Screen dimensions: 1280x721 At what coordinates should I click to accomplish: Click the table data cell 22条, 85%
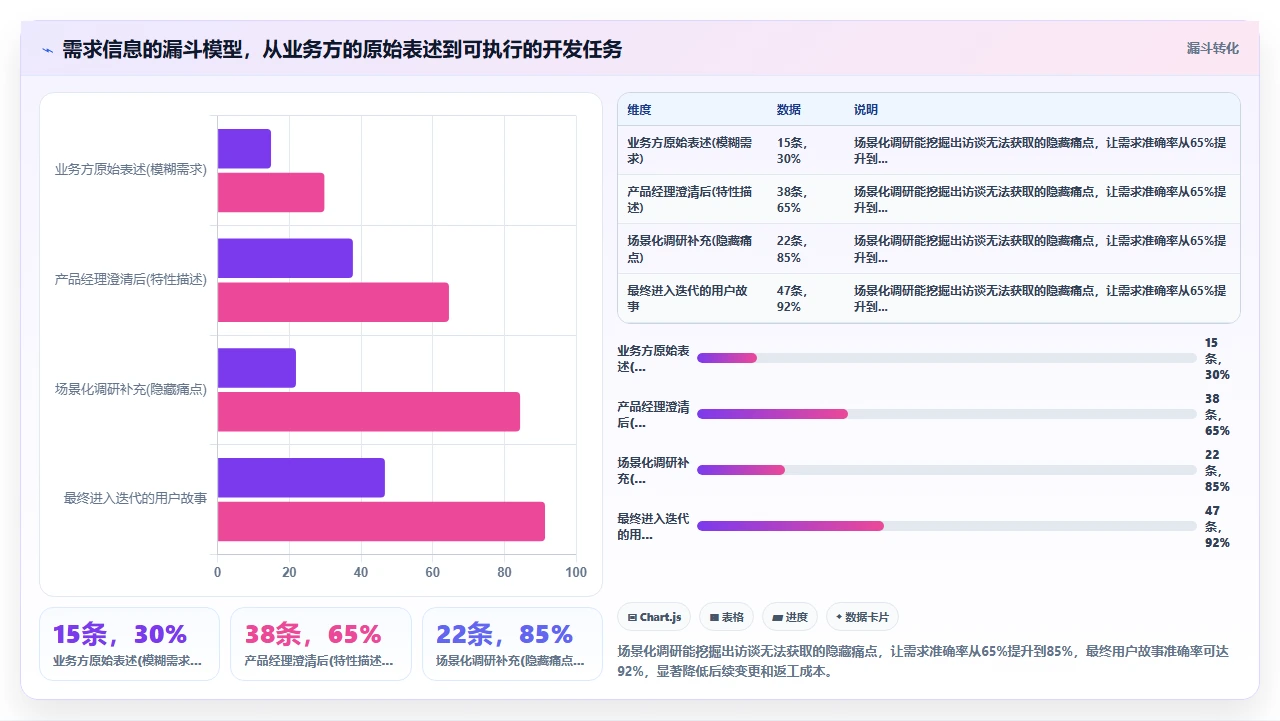coord(805,249)
